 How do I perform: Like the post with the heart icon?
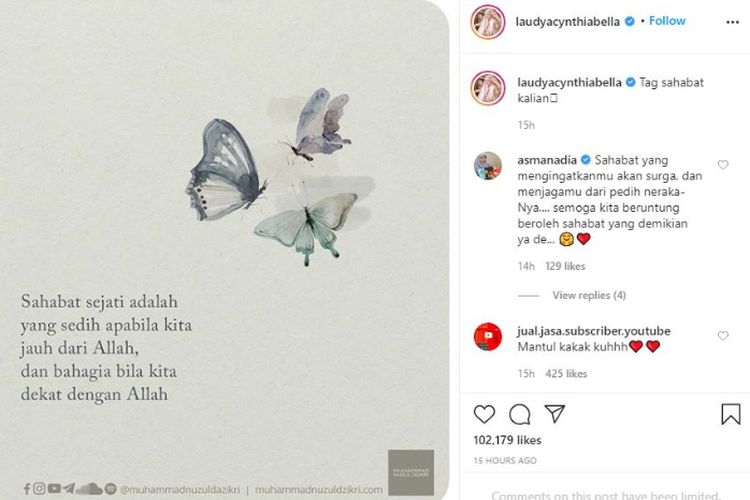[484, 414]
